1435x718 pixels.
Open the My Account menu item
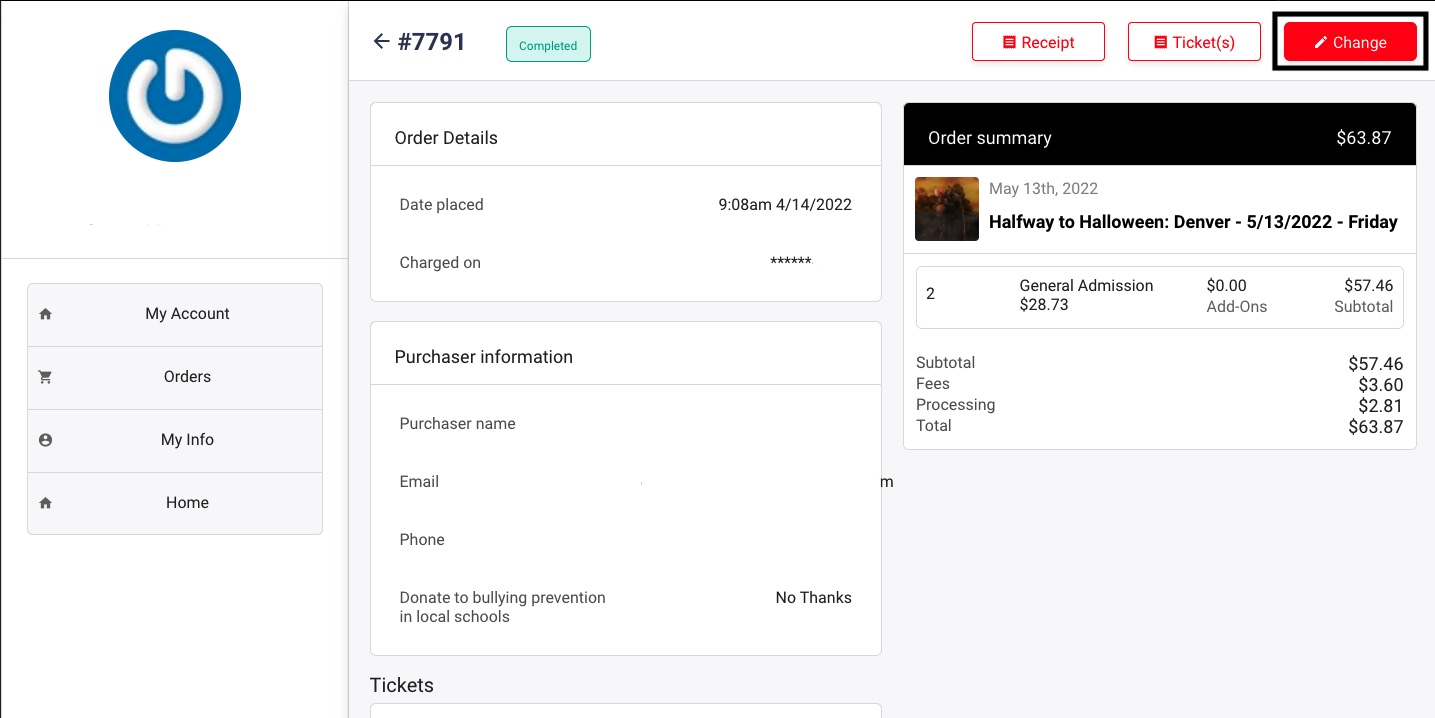coord(187,314)
